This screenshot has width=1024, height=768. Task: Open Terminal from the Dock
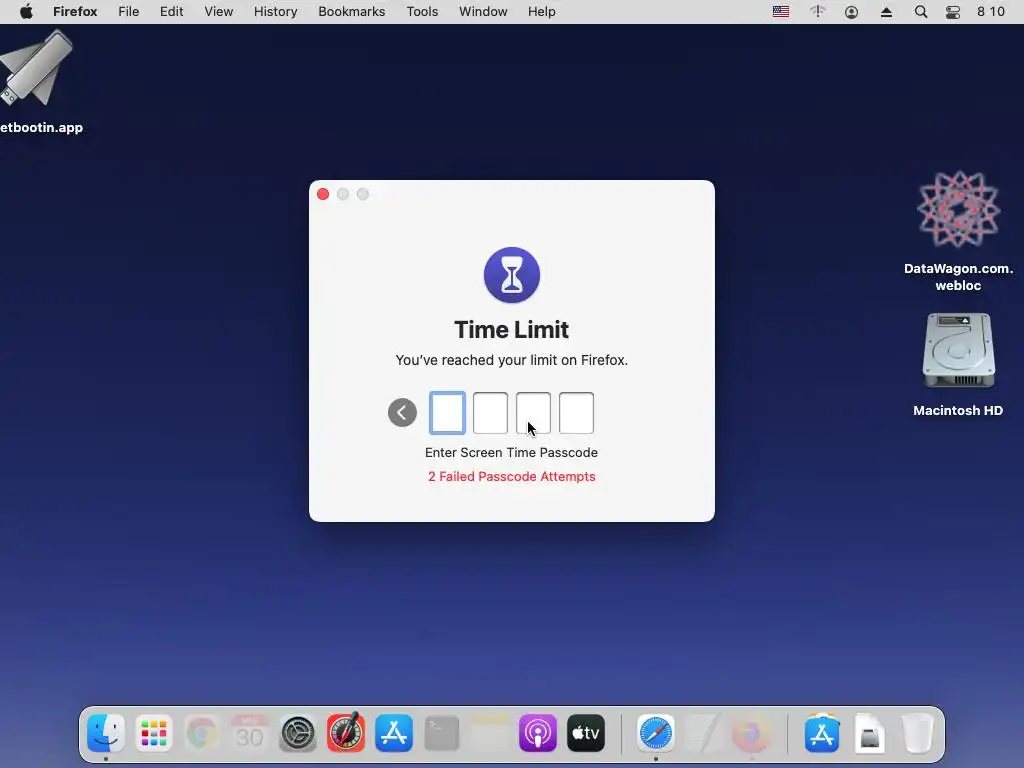[x=442, y=733]
